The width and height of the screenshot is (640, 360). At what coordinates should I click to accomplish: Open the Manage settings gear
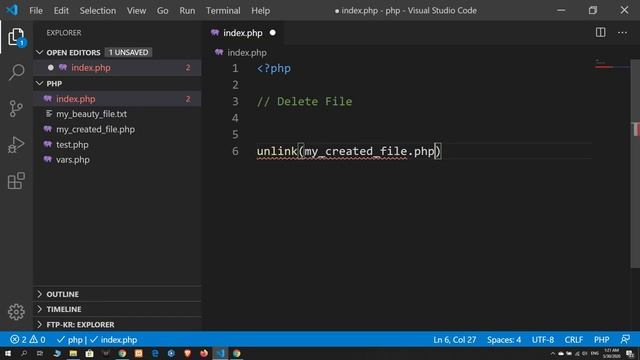tap(16, 312)
